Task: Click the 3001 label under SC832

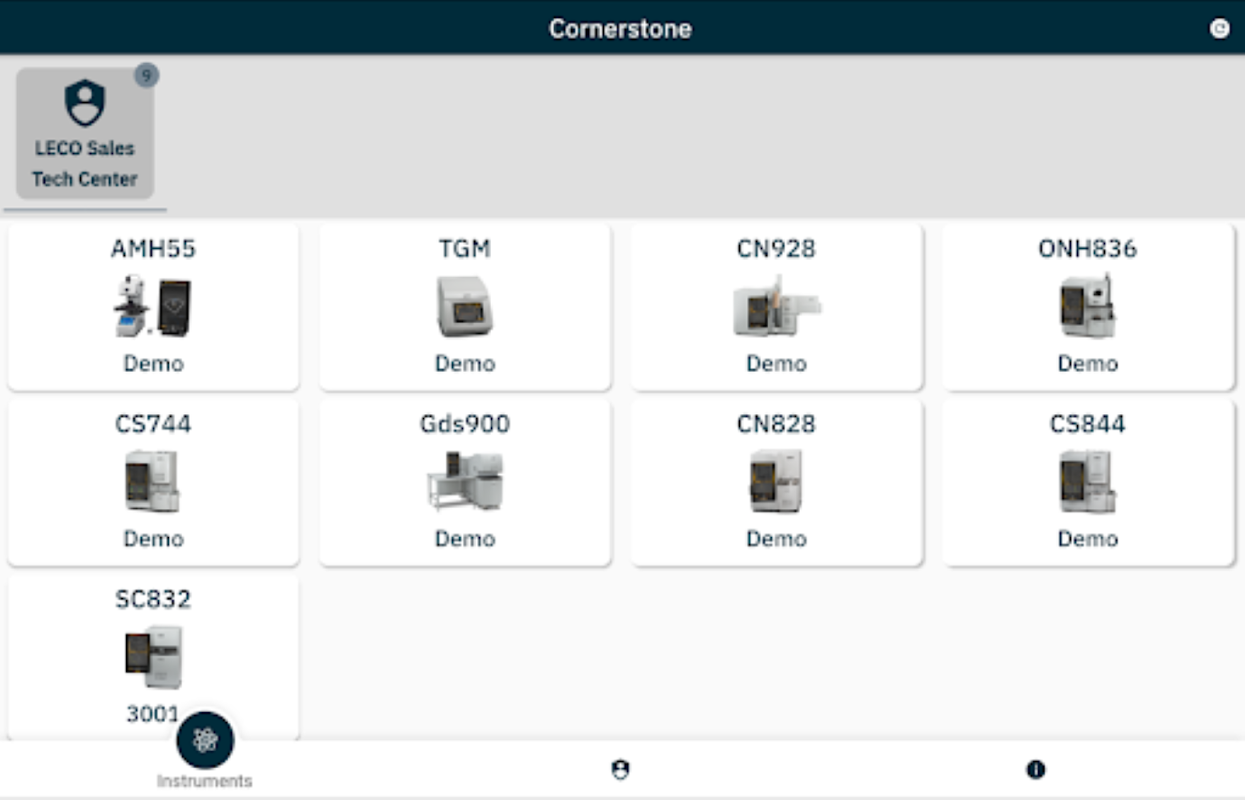Action: pos(152,714)
